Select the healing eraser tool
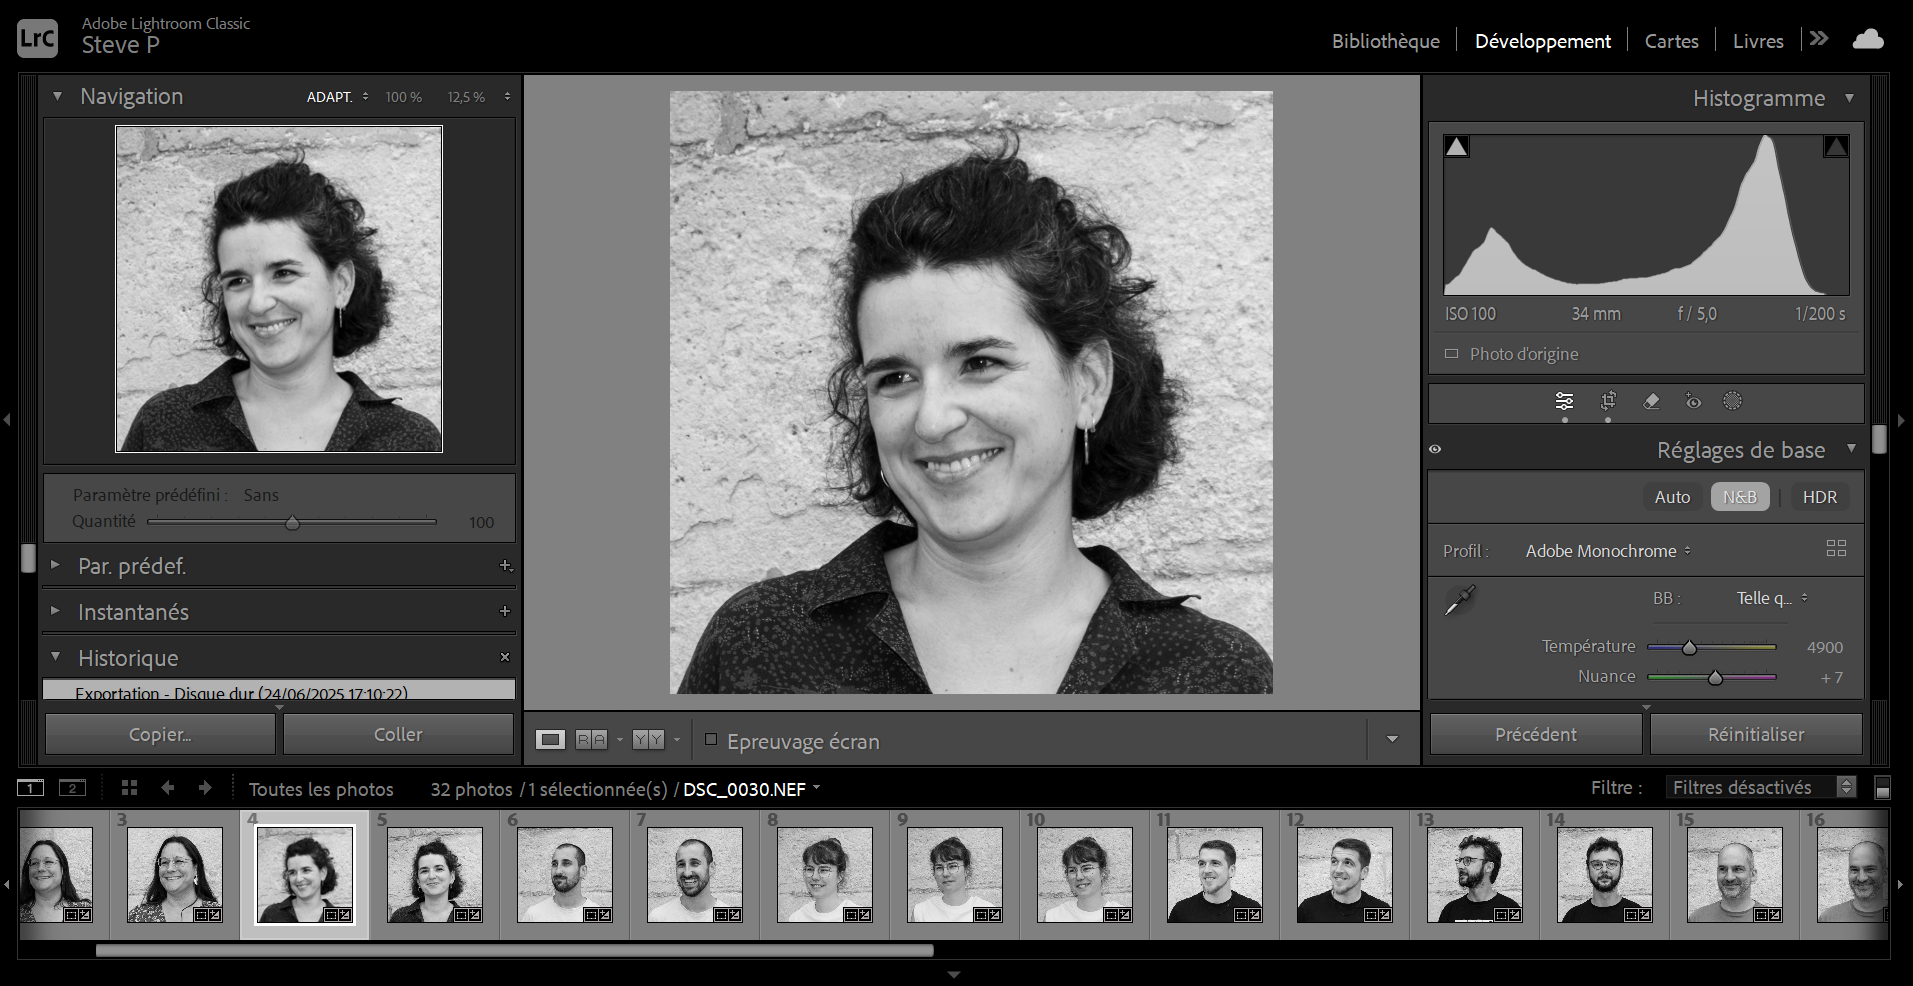Viewport: 1913px width, 986px height. 1651,401
